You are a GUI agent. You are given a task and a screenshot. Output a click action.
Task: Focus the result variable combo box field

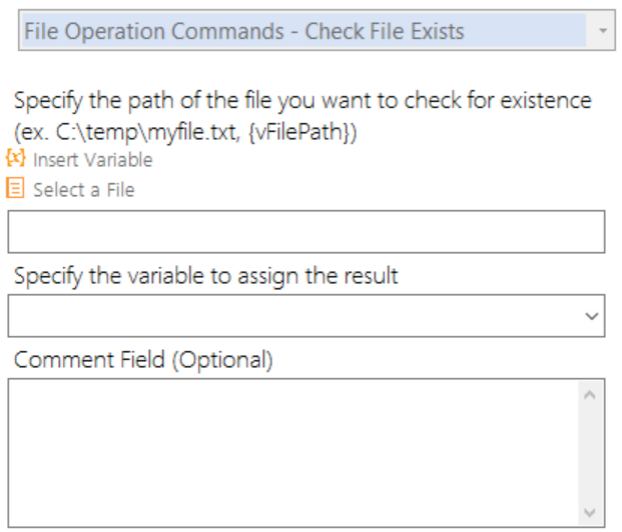[306, 316]
